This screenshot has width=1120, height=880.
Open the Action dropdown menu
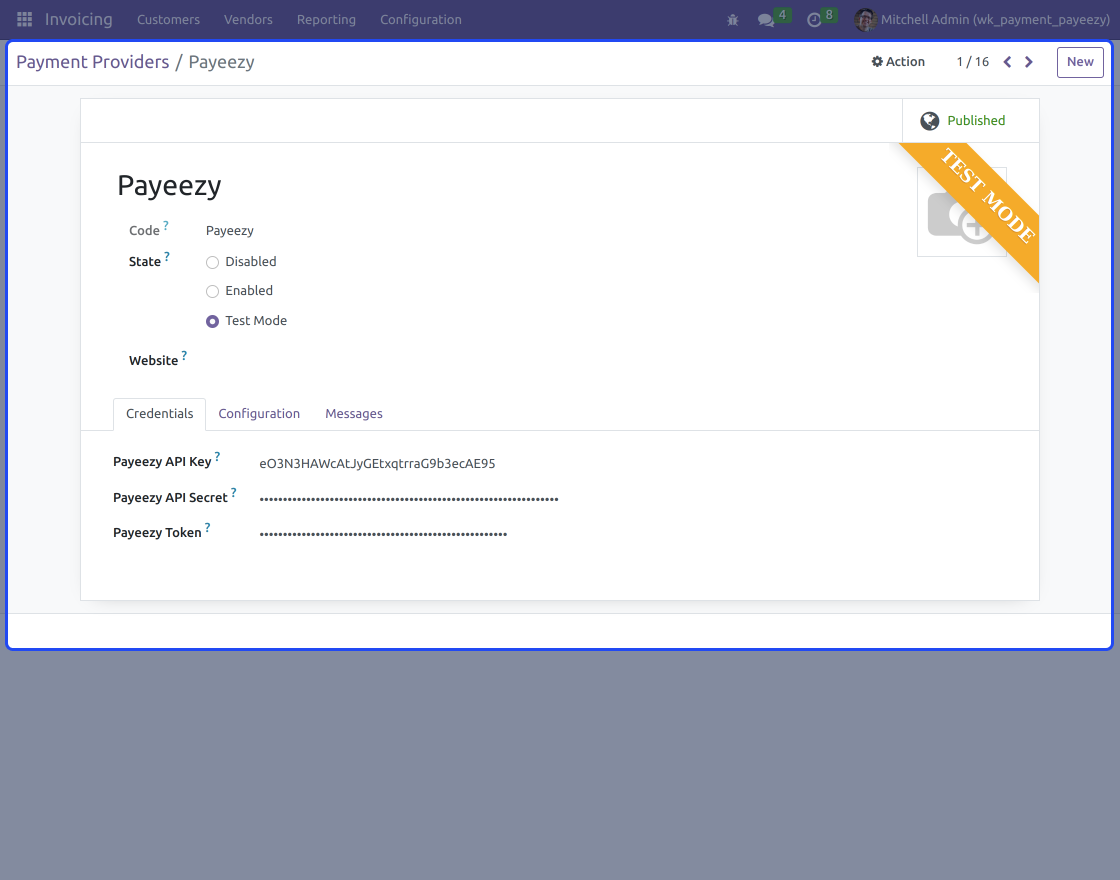click(898, 61)
